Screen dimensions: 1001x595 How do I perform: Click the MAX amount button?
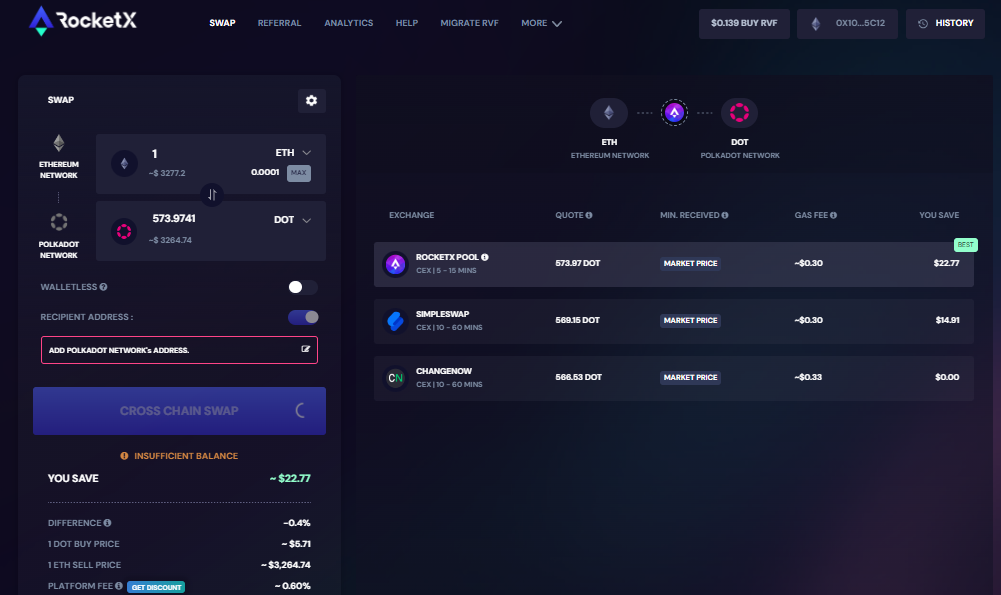299,173
